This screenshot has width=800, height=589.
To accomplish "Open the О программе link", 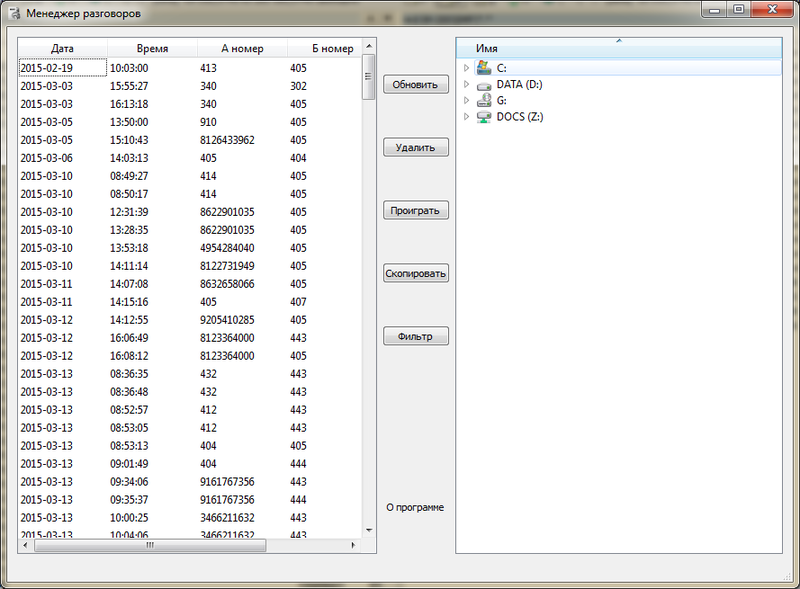I will click(x=415, y=507).
